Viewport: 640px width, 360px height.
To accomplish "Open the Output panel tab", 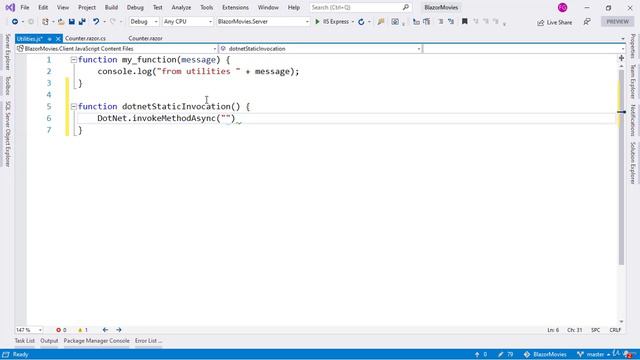I will 49,341.
